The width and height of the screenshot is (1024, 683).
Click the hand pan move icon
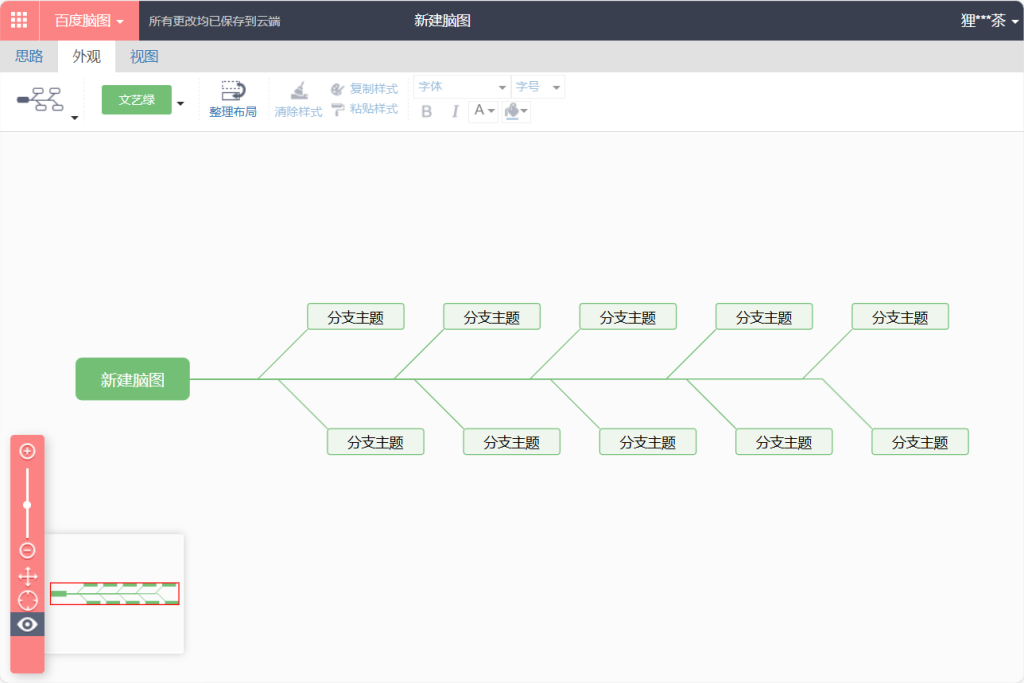pyautogui.click(x=27, y=576)
